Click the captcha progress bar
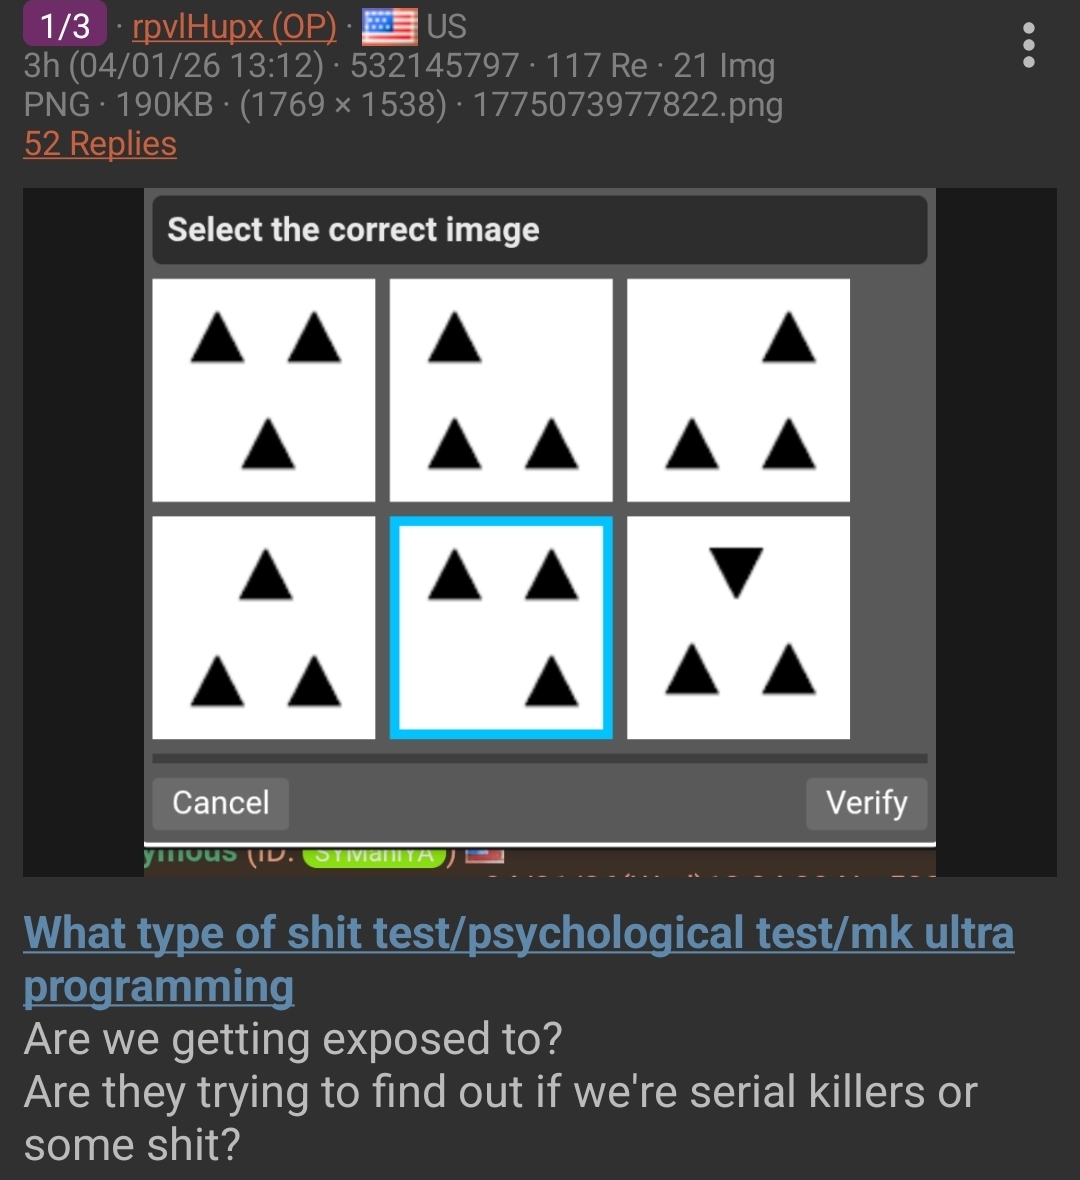The height and width of the screenshot is (1180, 1080). (540, 759)
